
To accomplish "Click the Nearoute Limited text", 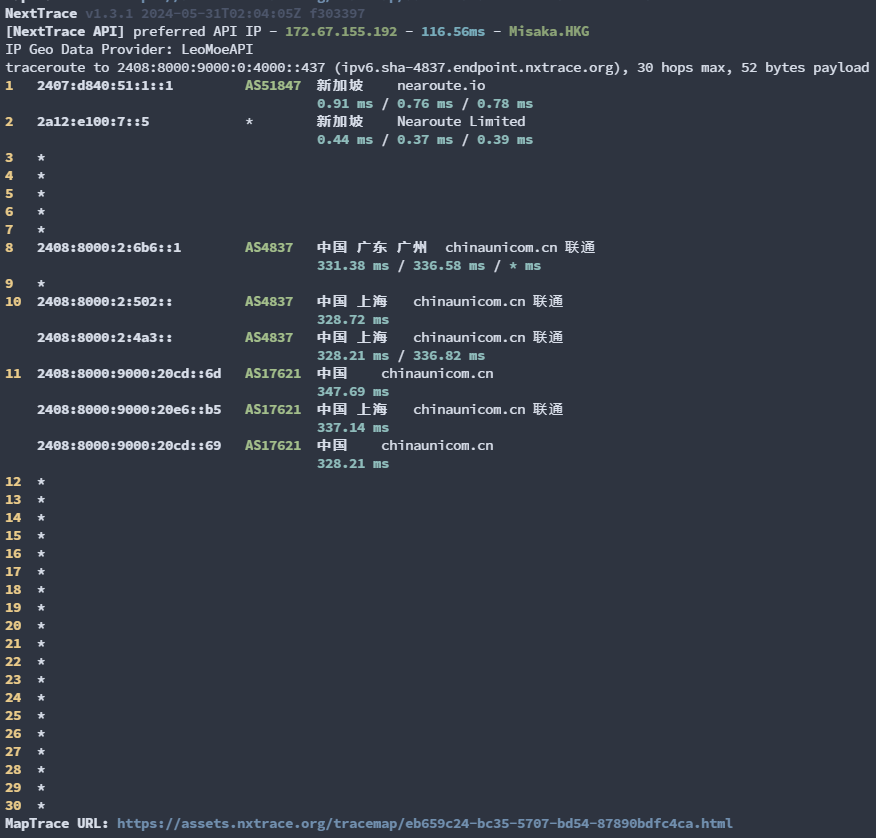I will point(461,121).
